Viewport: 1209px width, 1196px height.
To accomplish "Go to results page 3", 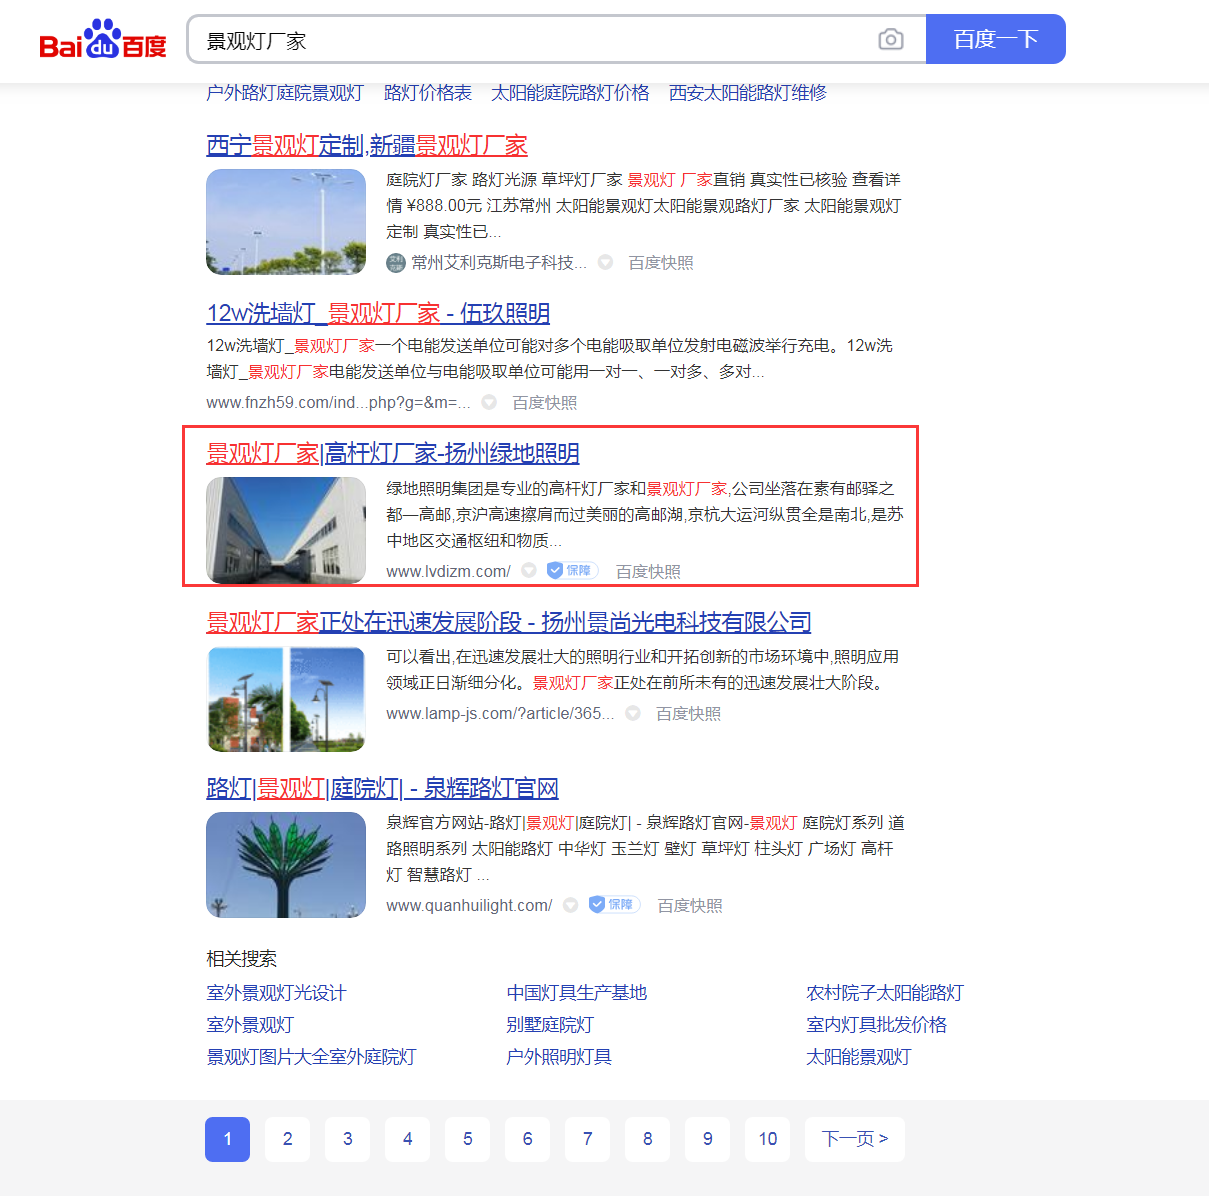I will (347, 1139).
